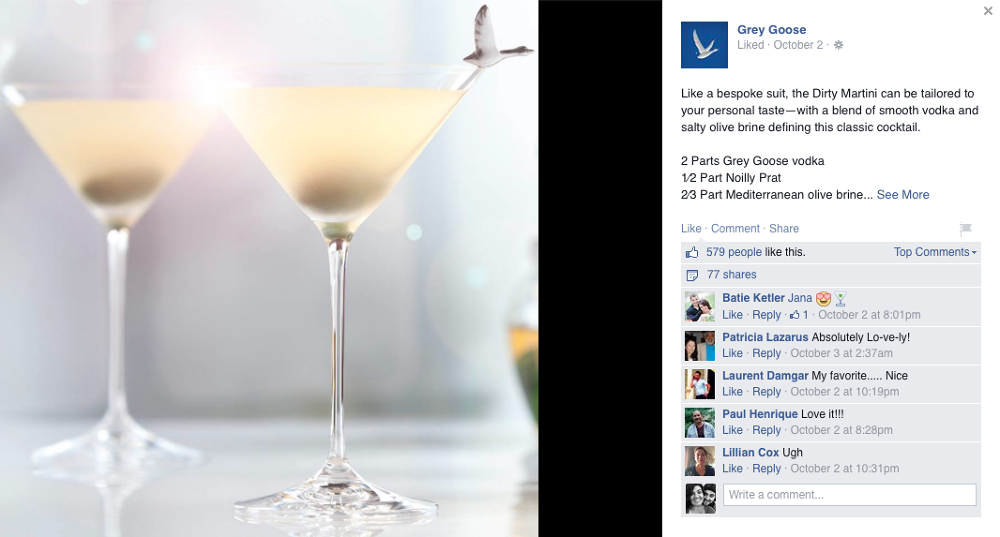The image size is (1000, 537).
Task: Click the report flag icon
Action: [x=966, y=228]
